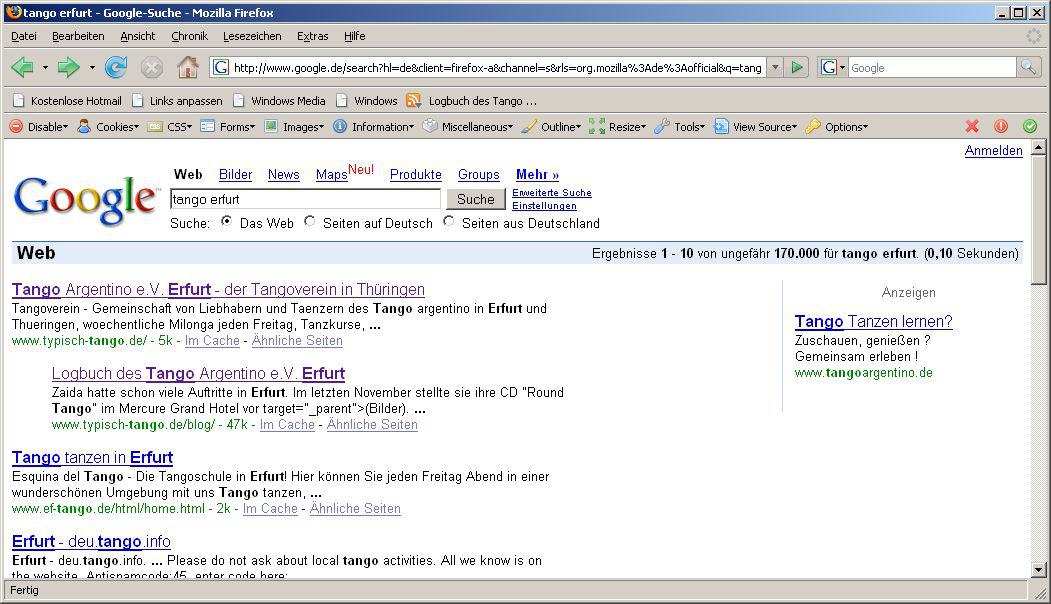1051x604 pixels.
Task: Choose Seiten aus Deutschland radio option
Action: tap(449, 222)
